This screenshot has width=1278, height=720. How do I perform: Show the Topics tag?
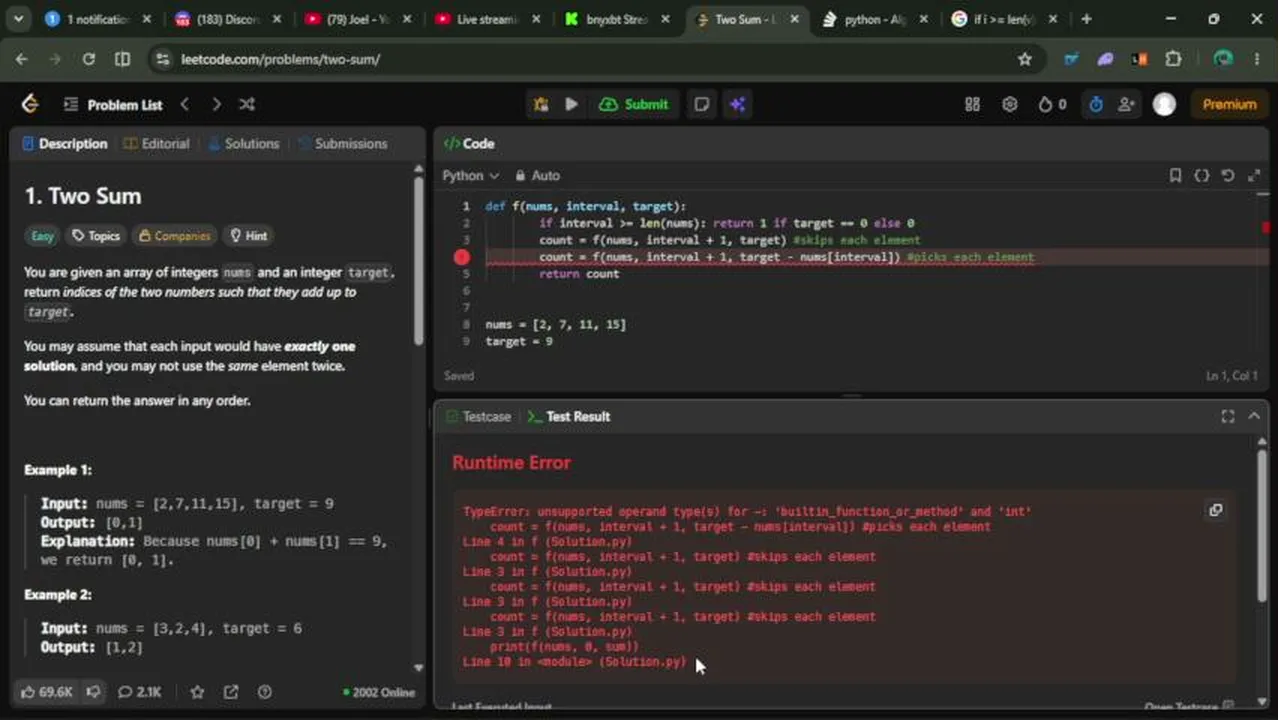pyautogui.click(x=95, y=236)
